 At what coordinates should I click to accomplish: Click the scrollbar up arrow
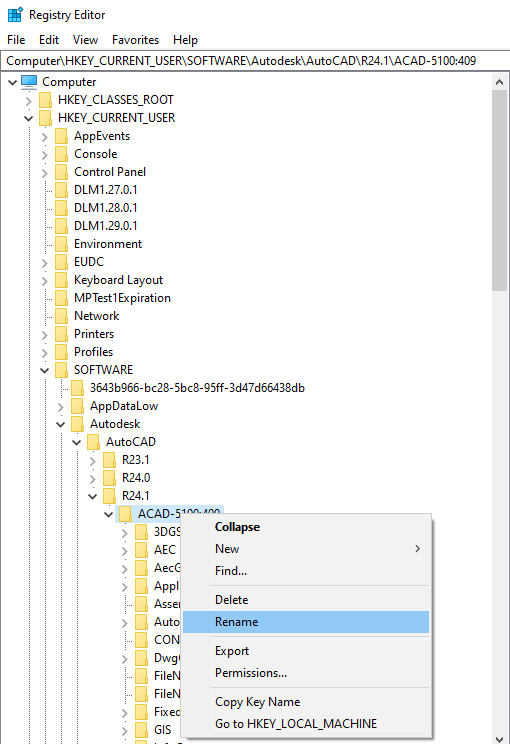pos(499,82)
